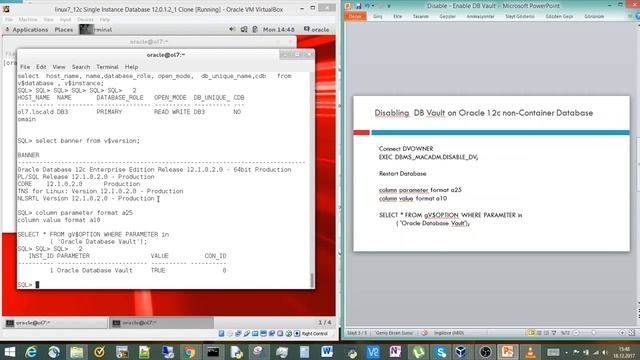The height and width of the screenshot is (360, 640).
Task: Launch Internet Explorer from the taskbar
Action: click(x=31, y=352)
